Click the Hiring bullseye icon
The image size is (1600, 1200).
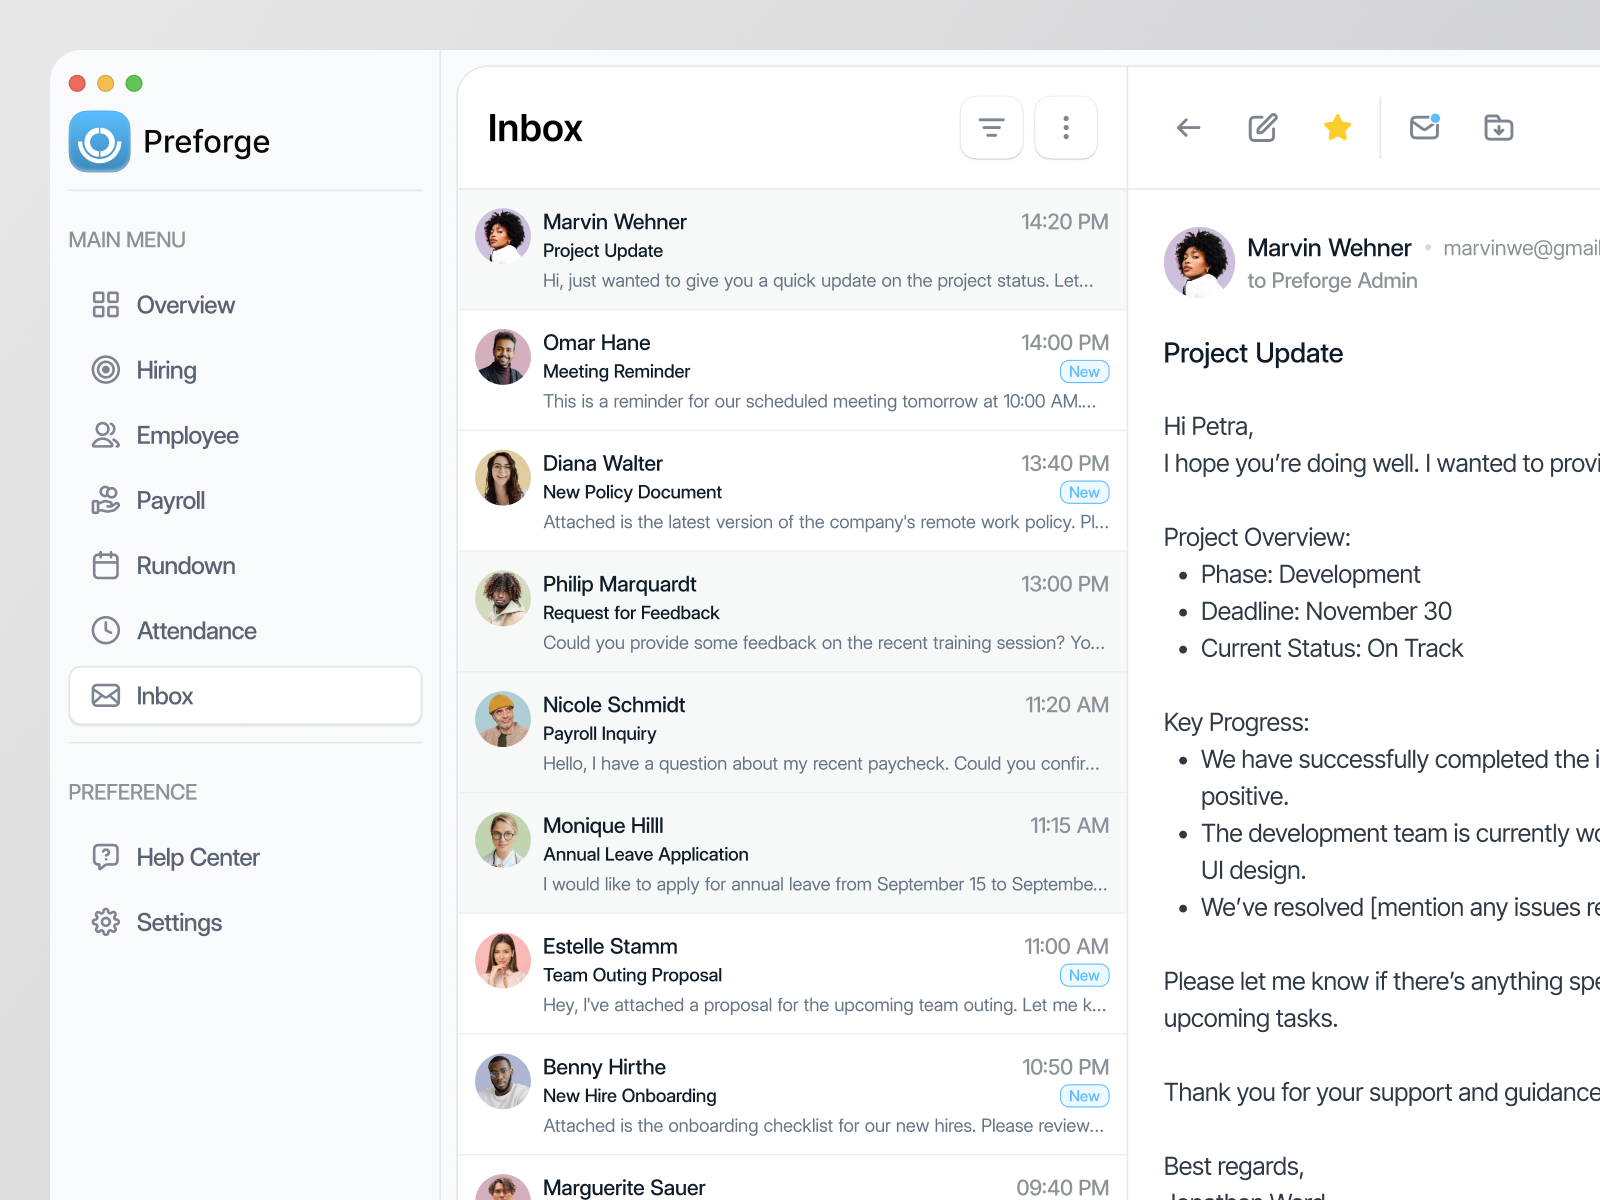click(106, 370)
